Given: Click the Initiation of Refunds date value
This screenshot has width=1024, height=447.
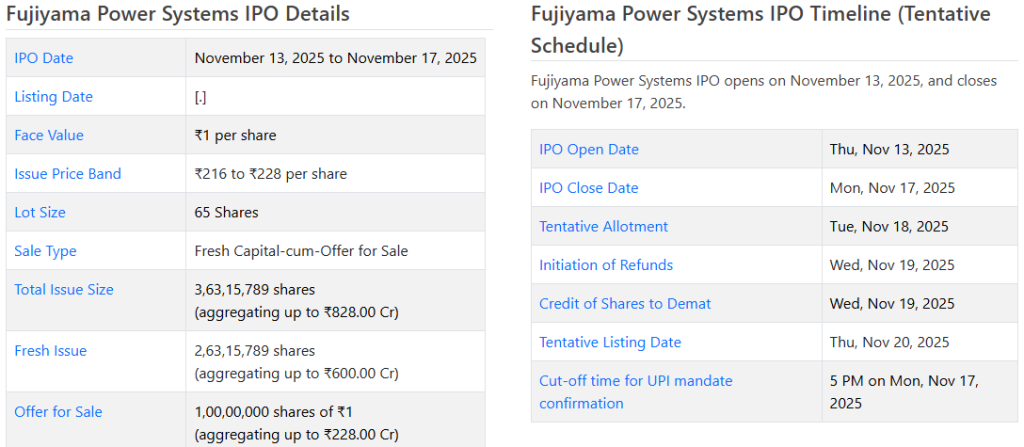Looking at the screenshot, I should (x=892, y=265).
